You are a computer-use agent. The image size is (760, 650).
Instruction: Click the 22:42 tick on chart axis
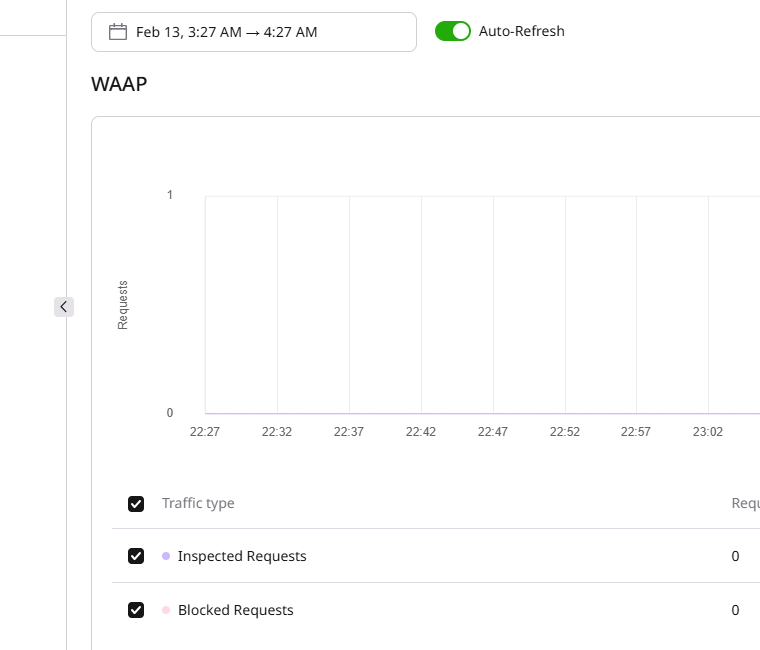coord(421,432)
